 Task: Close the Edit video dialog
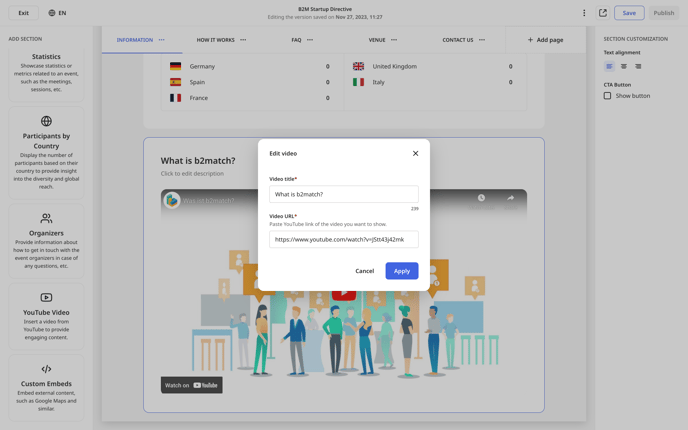[x=415, y=153]
